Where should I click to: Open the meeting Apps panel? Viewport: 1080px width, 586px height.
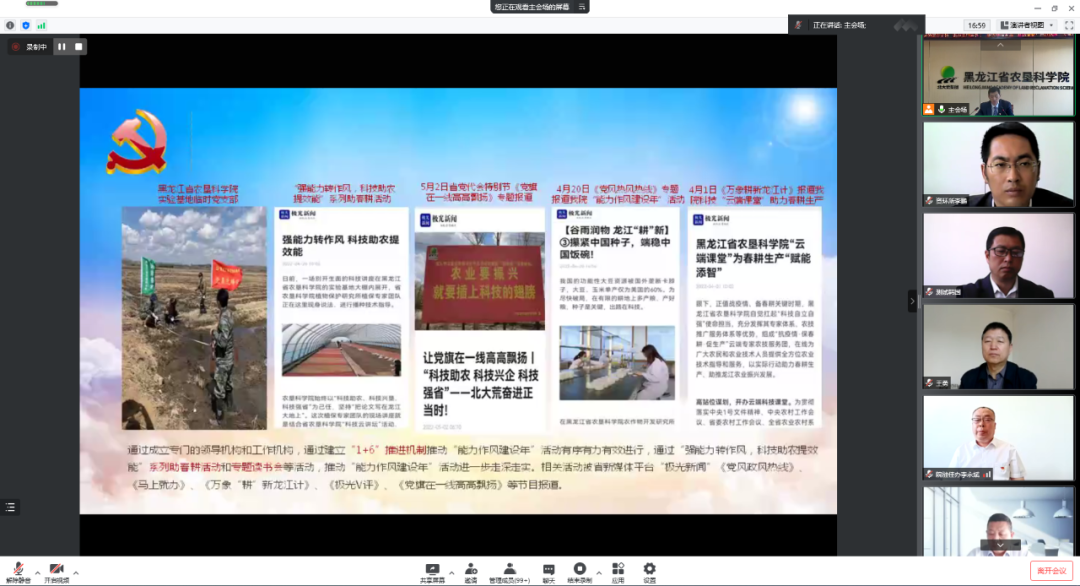tap(619, 567)
